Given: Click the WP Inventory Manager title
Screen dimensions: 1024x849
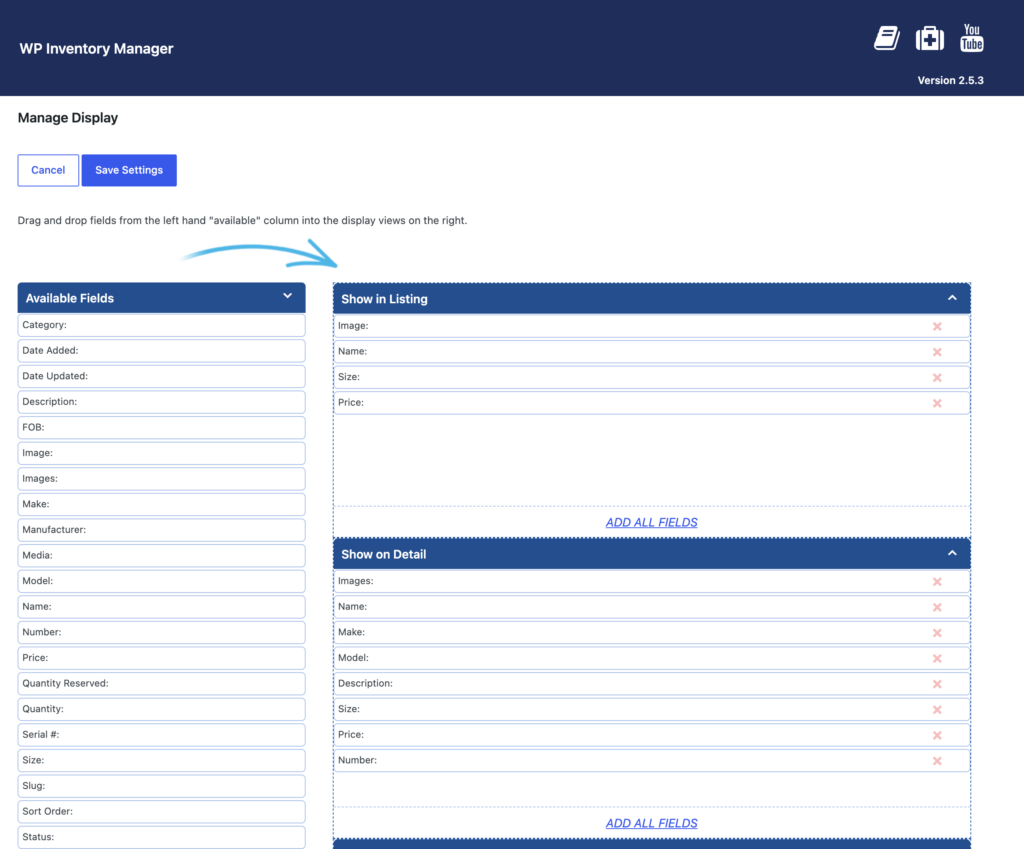Looking at the screenshot, I should (x=97, y=49).
